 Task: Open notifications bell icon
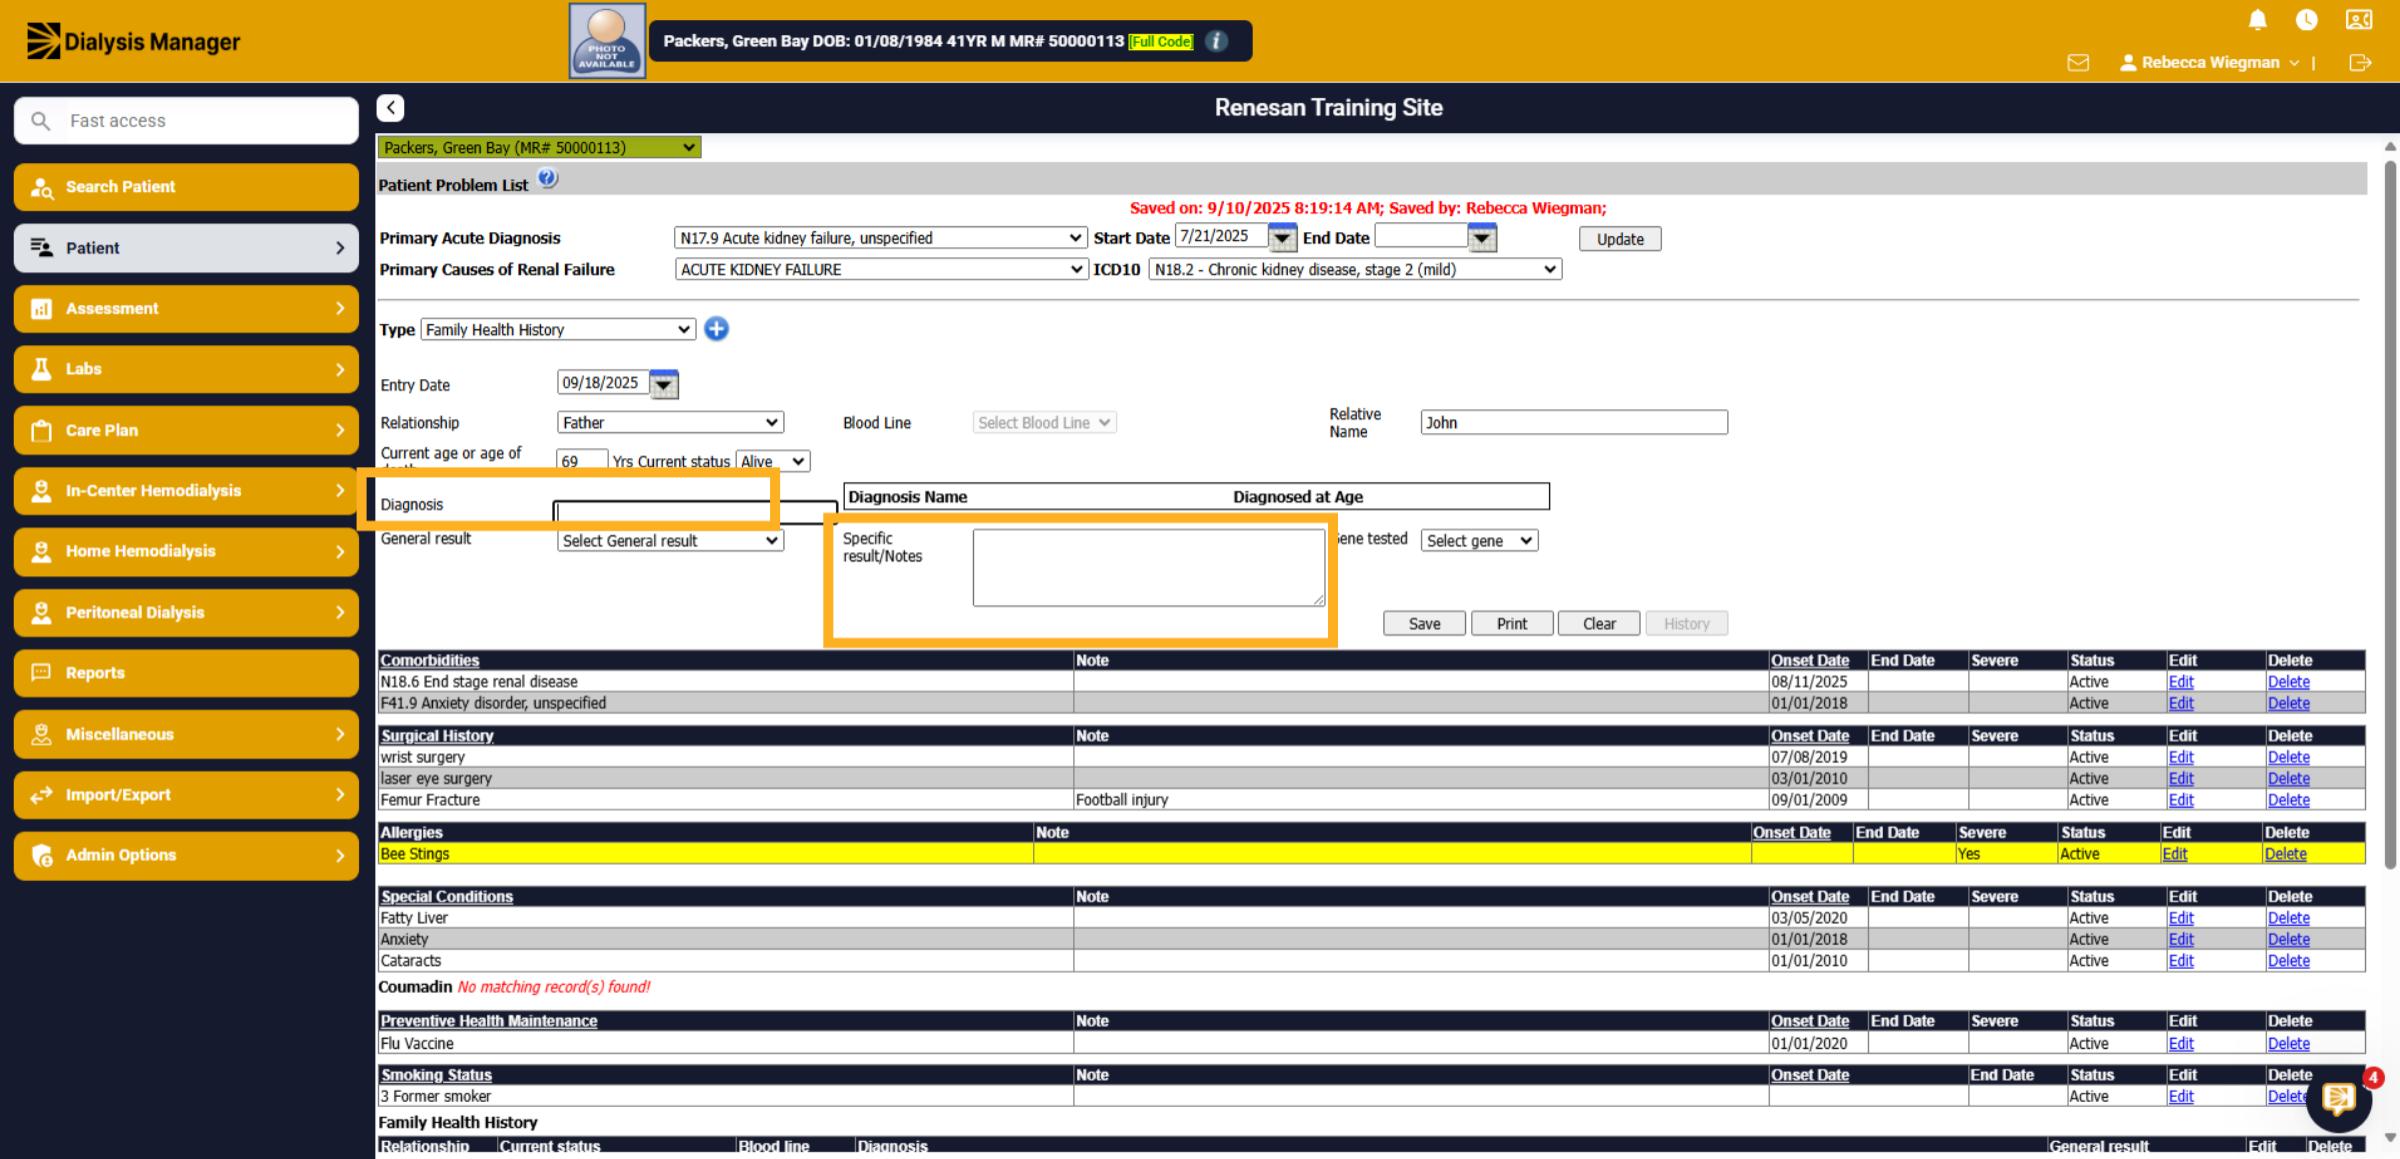pos(2257,20)
